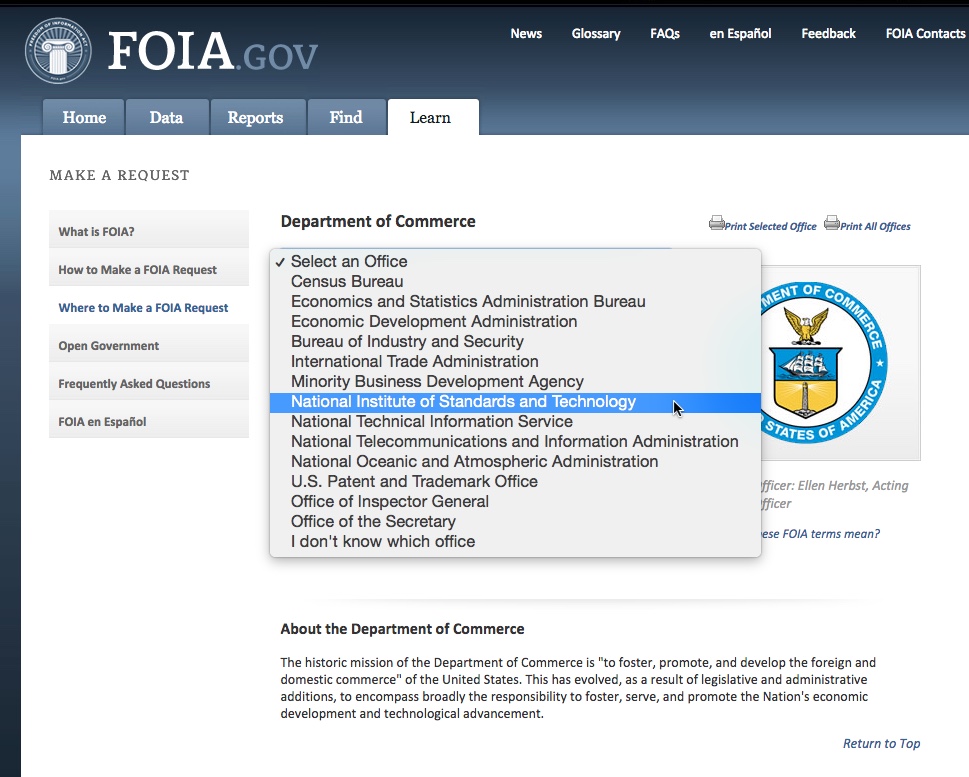Select Census Bureau from the office dropdown
969x777 pixels.
(x=347, y=282)
